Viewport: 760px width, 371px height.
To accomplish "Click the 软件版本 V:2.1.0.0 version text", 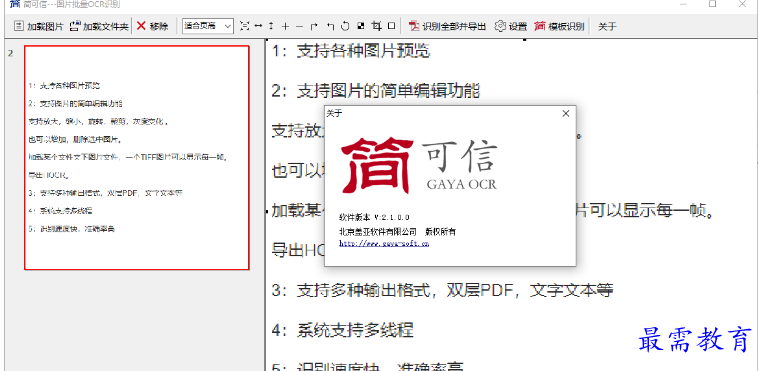I will pos(374,217).
